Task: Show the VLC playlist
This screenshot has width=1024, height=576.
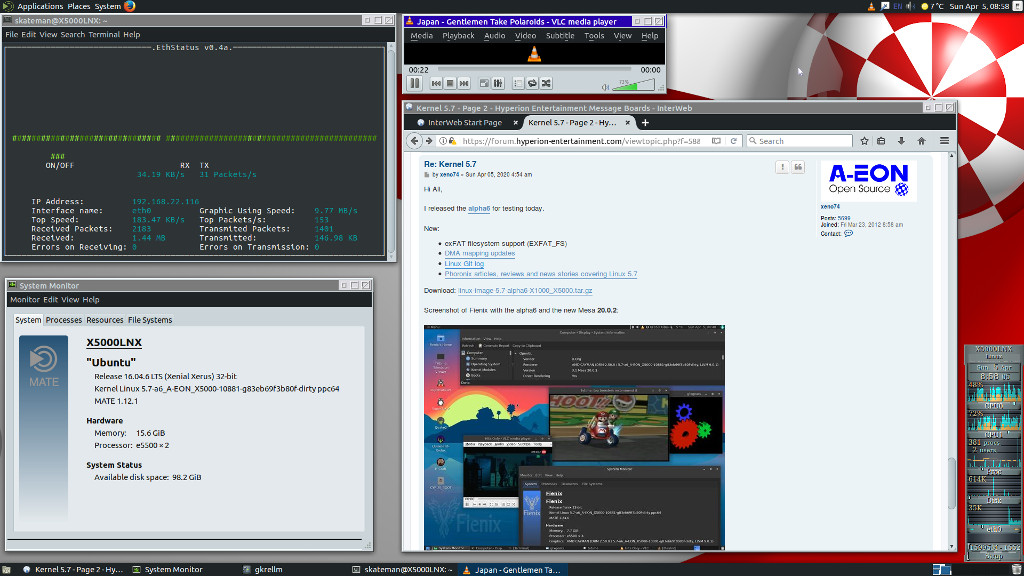Action: (x=518, y=84)
